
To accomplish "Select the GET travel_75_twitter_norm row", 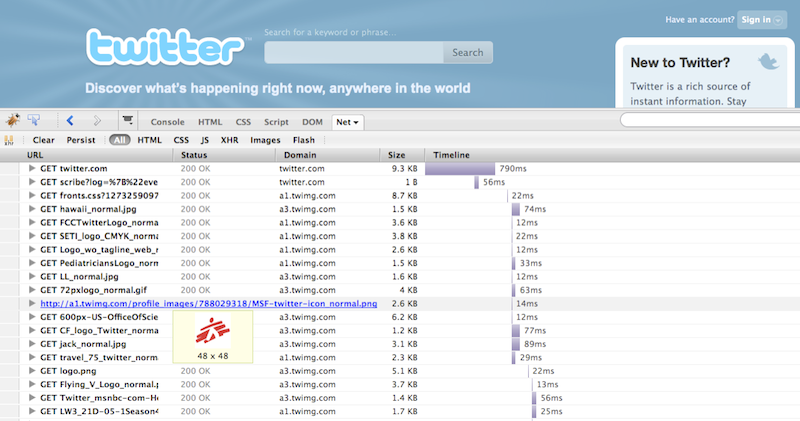I will [400, 357].
